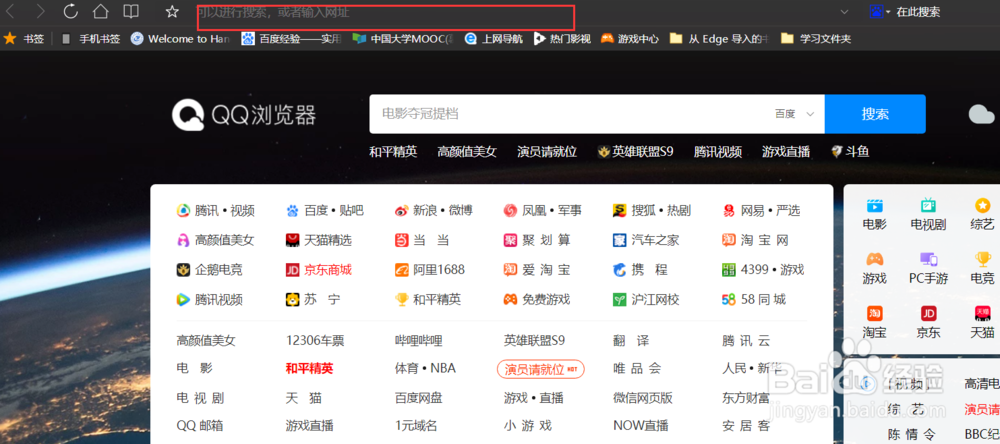Viewport: 1000px width, 444px height.
Task: Open 热门影视 bookmark
Action: (x=562, y=39)
